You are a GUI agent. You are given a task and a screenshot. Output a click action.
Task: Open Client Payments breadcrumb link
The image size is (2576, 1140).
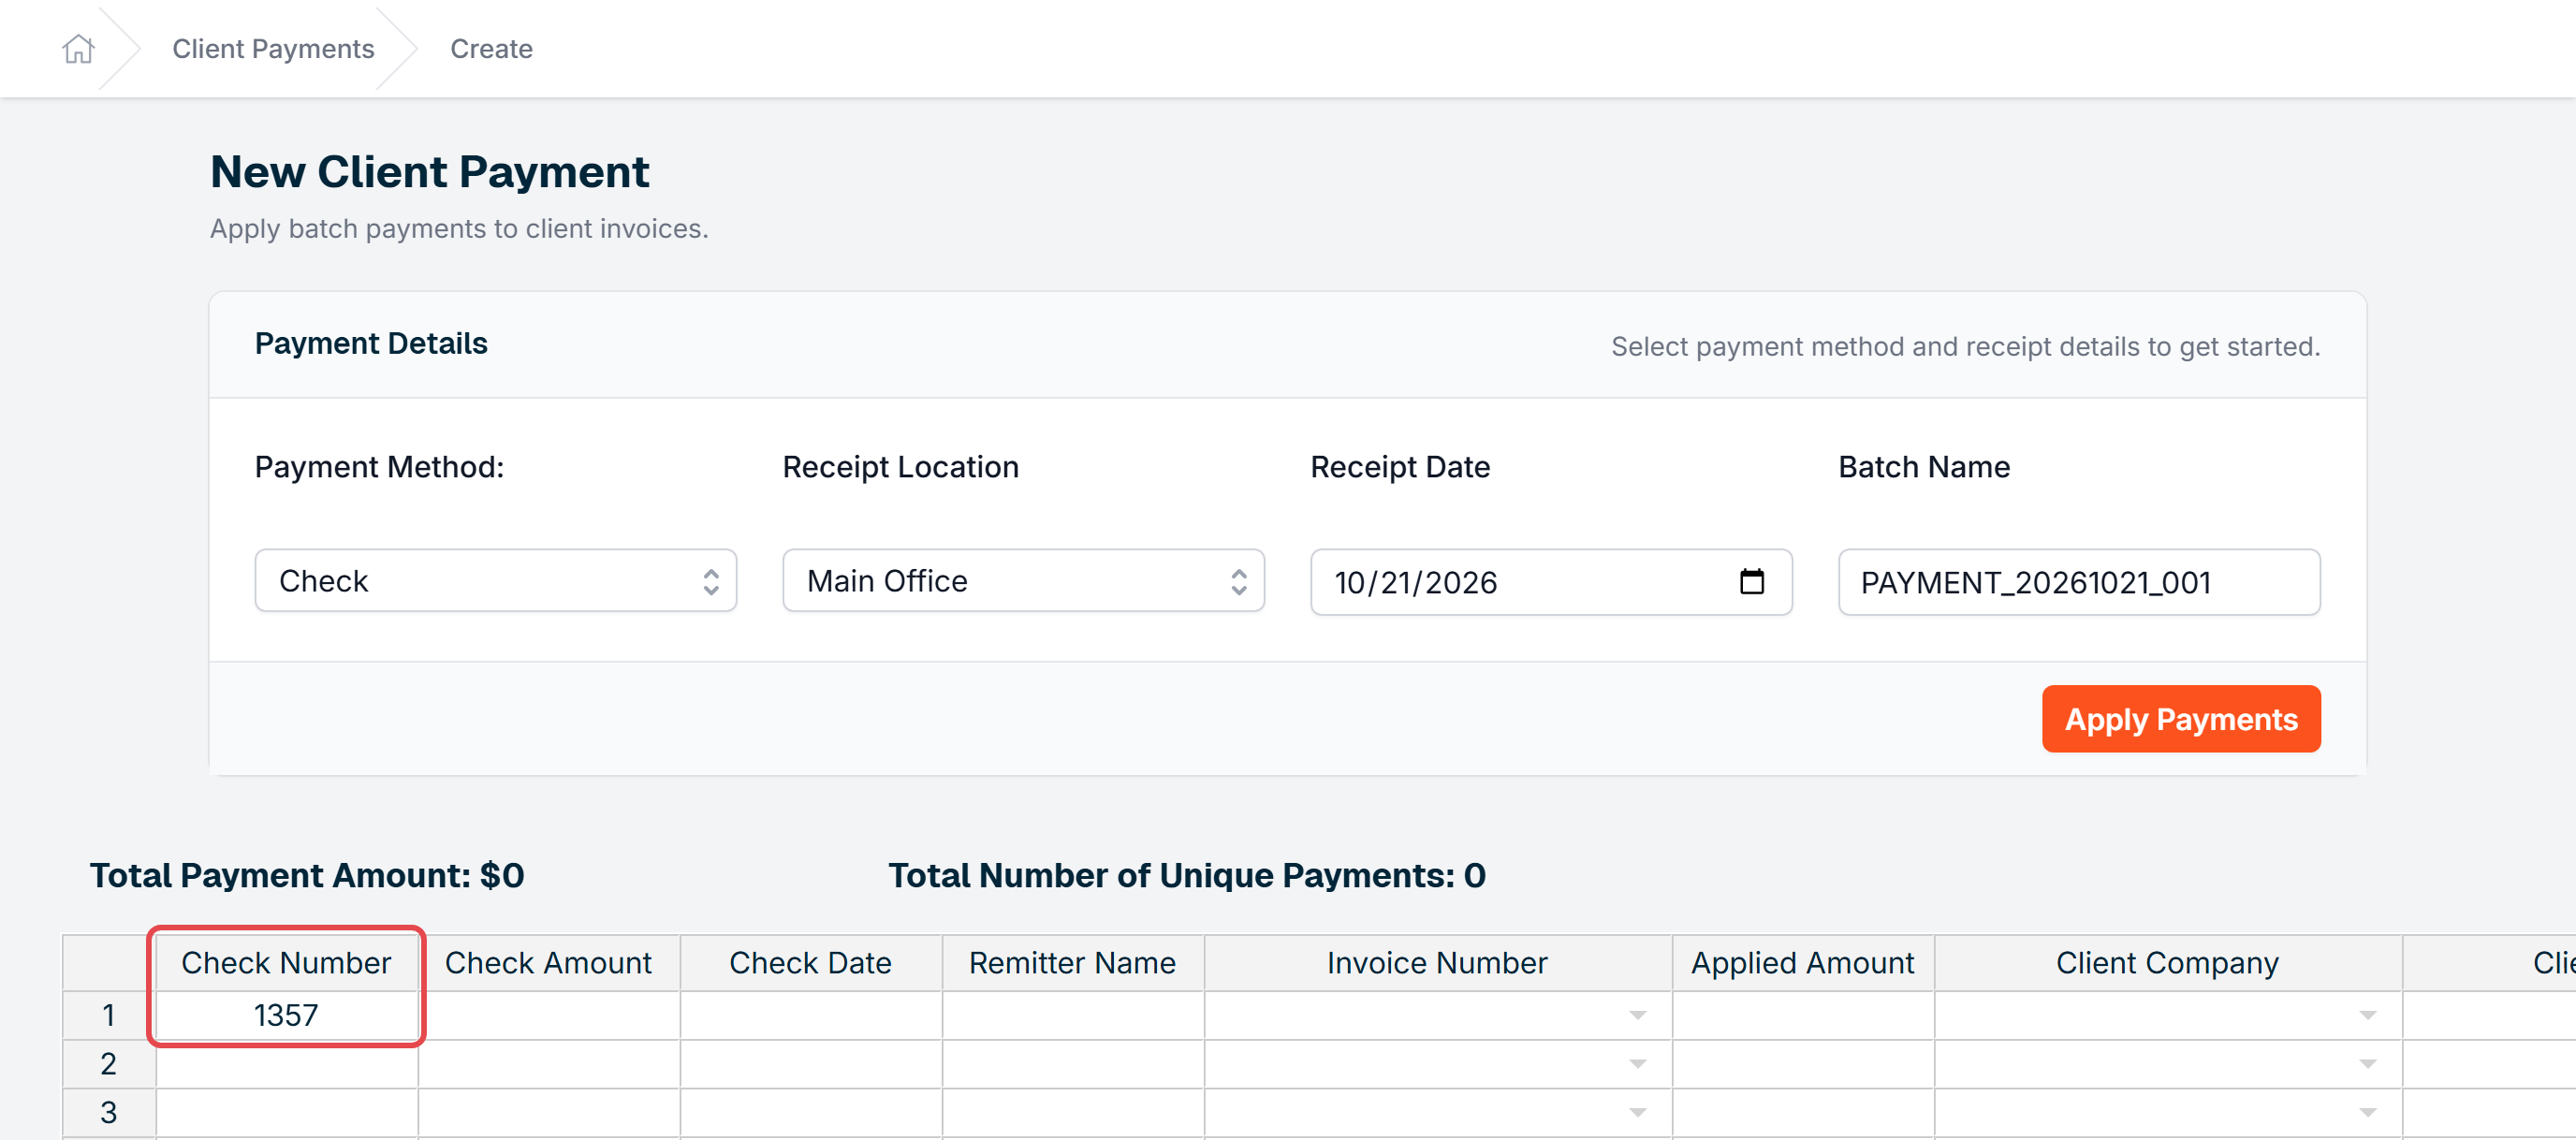273,49
